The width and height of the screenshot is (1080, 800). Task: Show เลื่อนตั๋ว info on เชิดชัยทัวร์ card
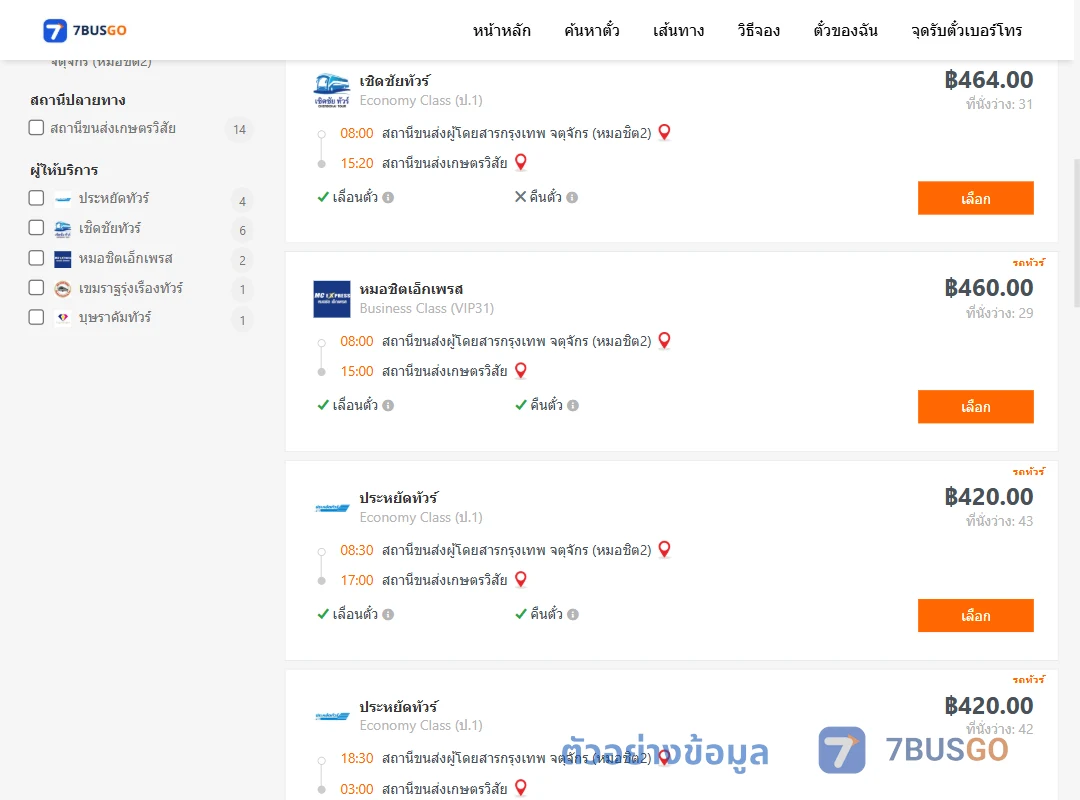point(388,198)
